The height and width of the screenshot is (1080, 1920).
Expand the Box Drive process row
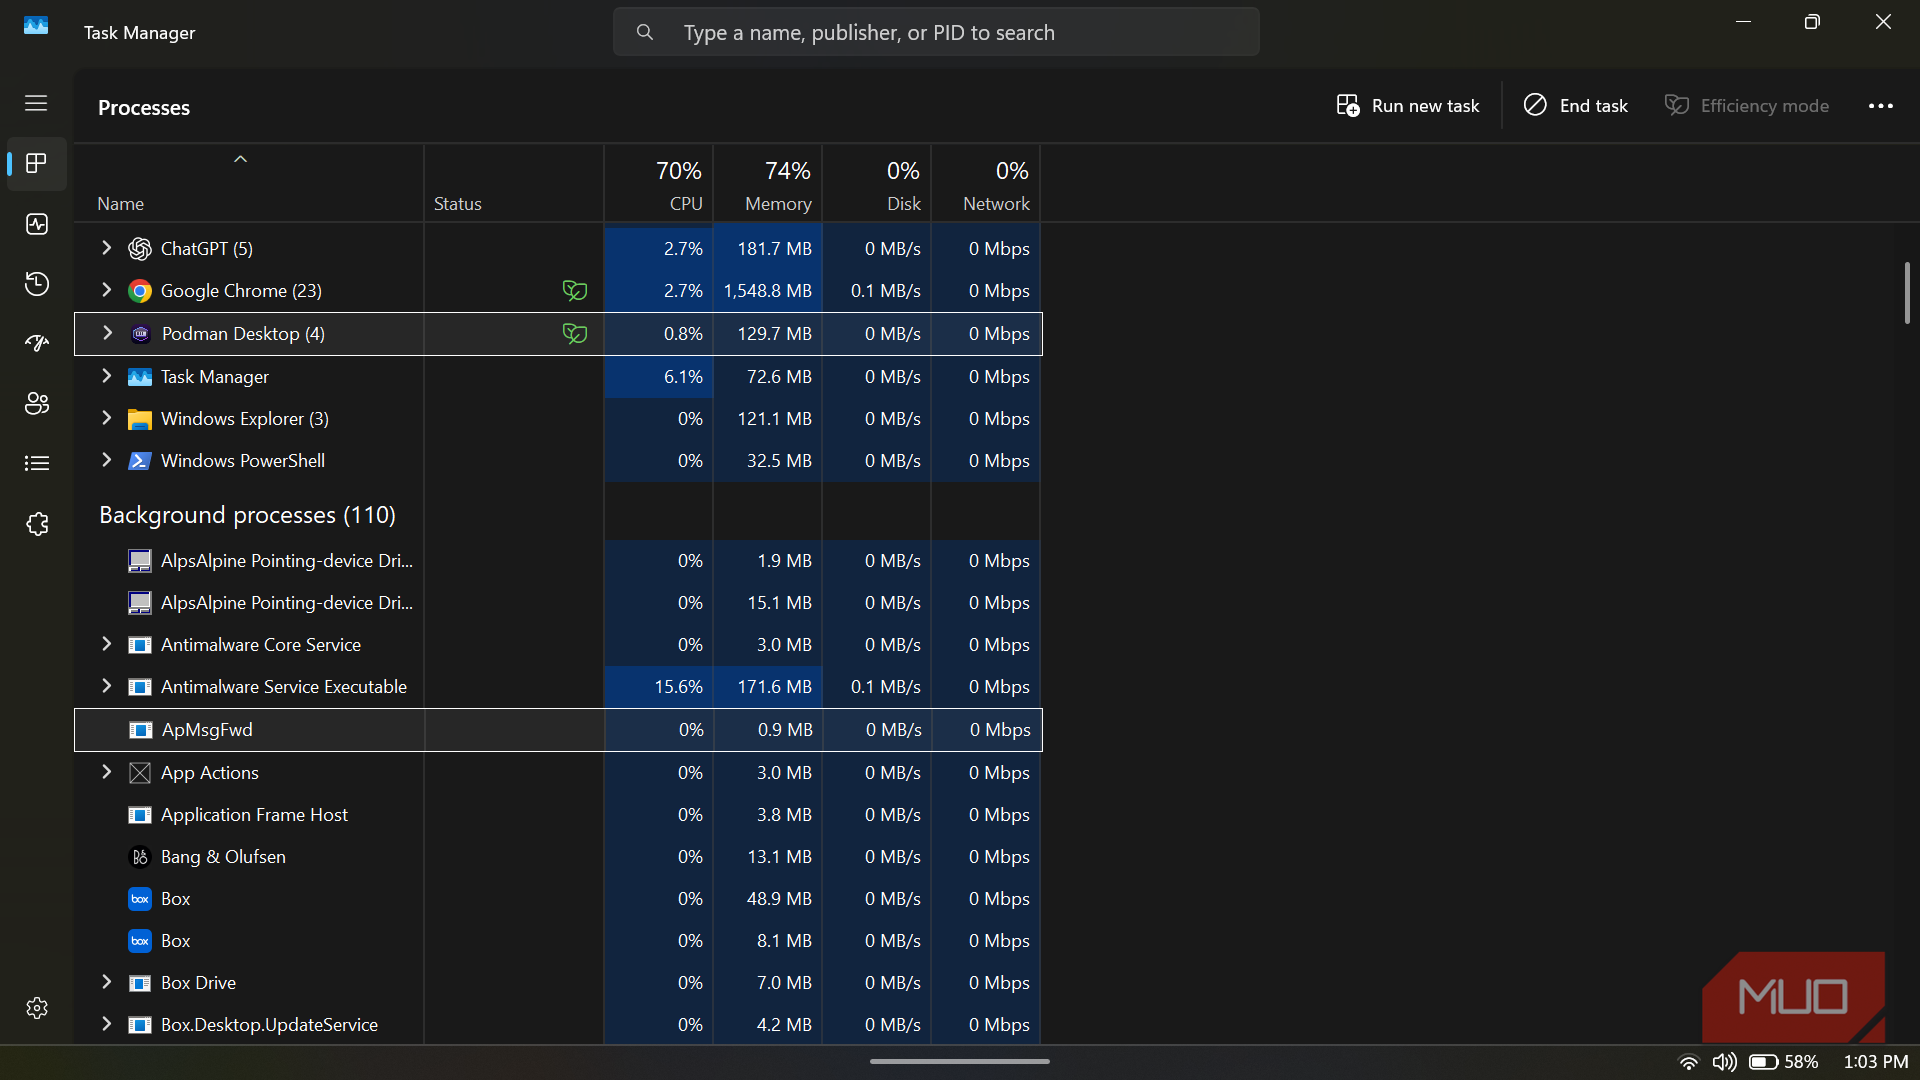click(x=106, y=982)
